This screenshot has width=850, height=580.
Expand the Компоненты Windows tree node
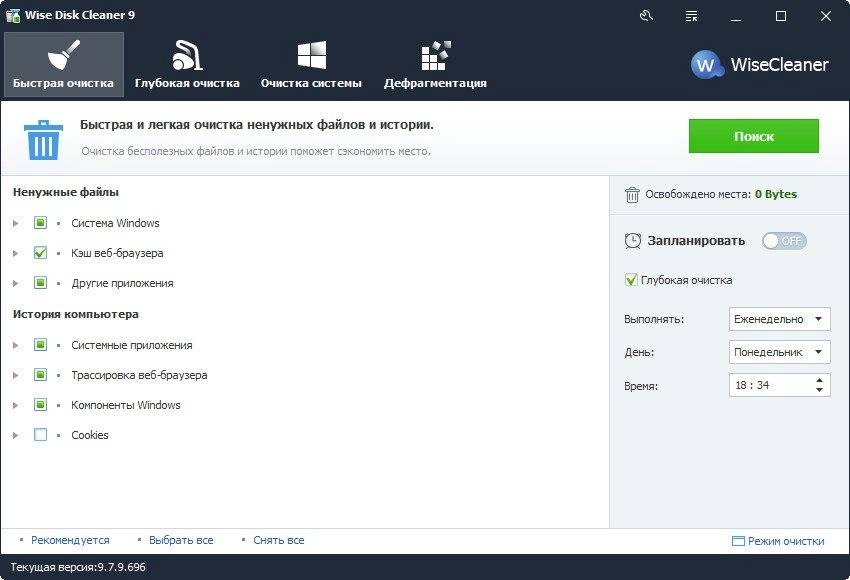coord(16,405)
